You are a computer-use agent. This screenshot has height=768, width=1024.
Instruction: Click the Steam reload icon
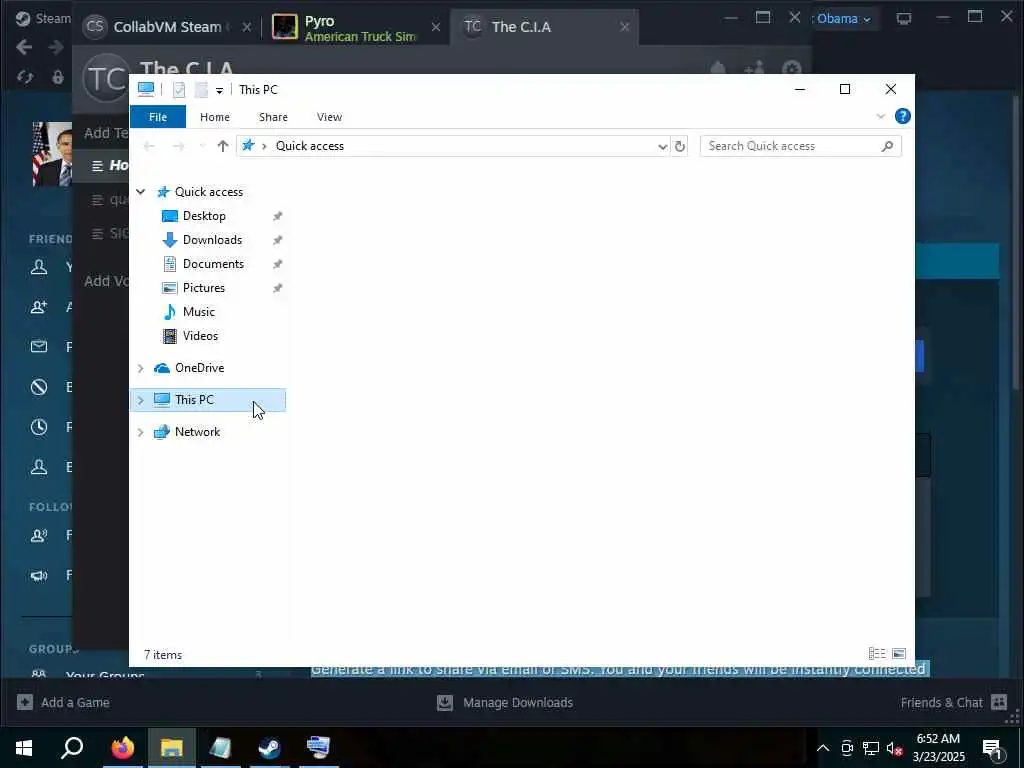pyautogui.click(x=25, y=77)
